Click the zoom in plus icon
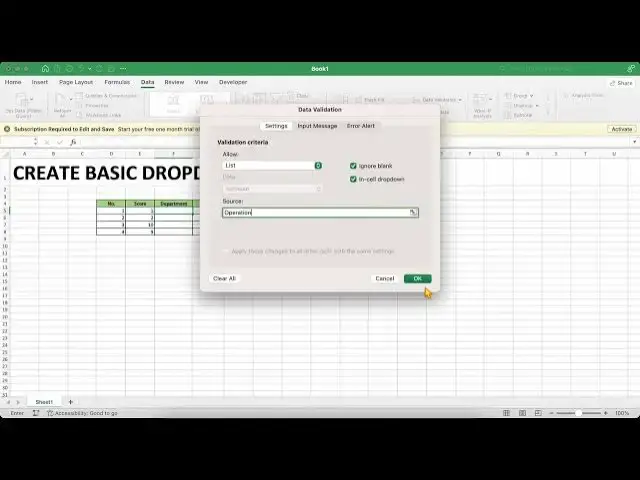 click(606, 413)
